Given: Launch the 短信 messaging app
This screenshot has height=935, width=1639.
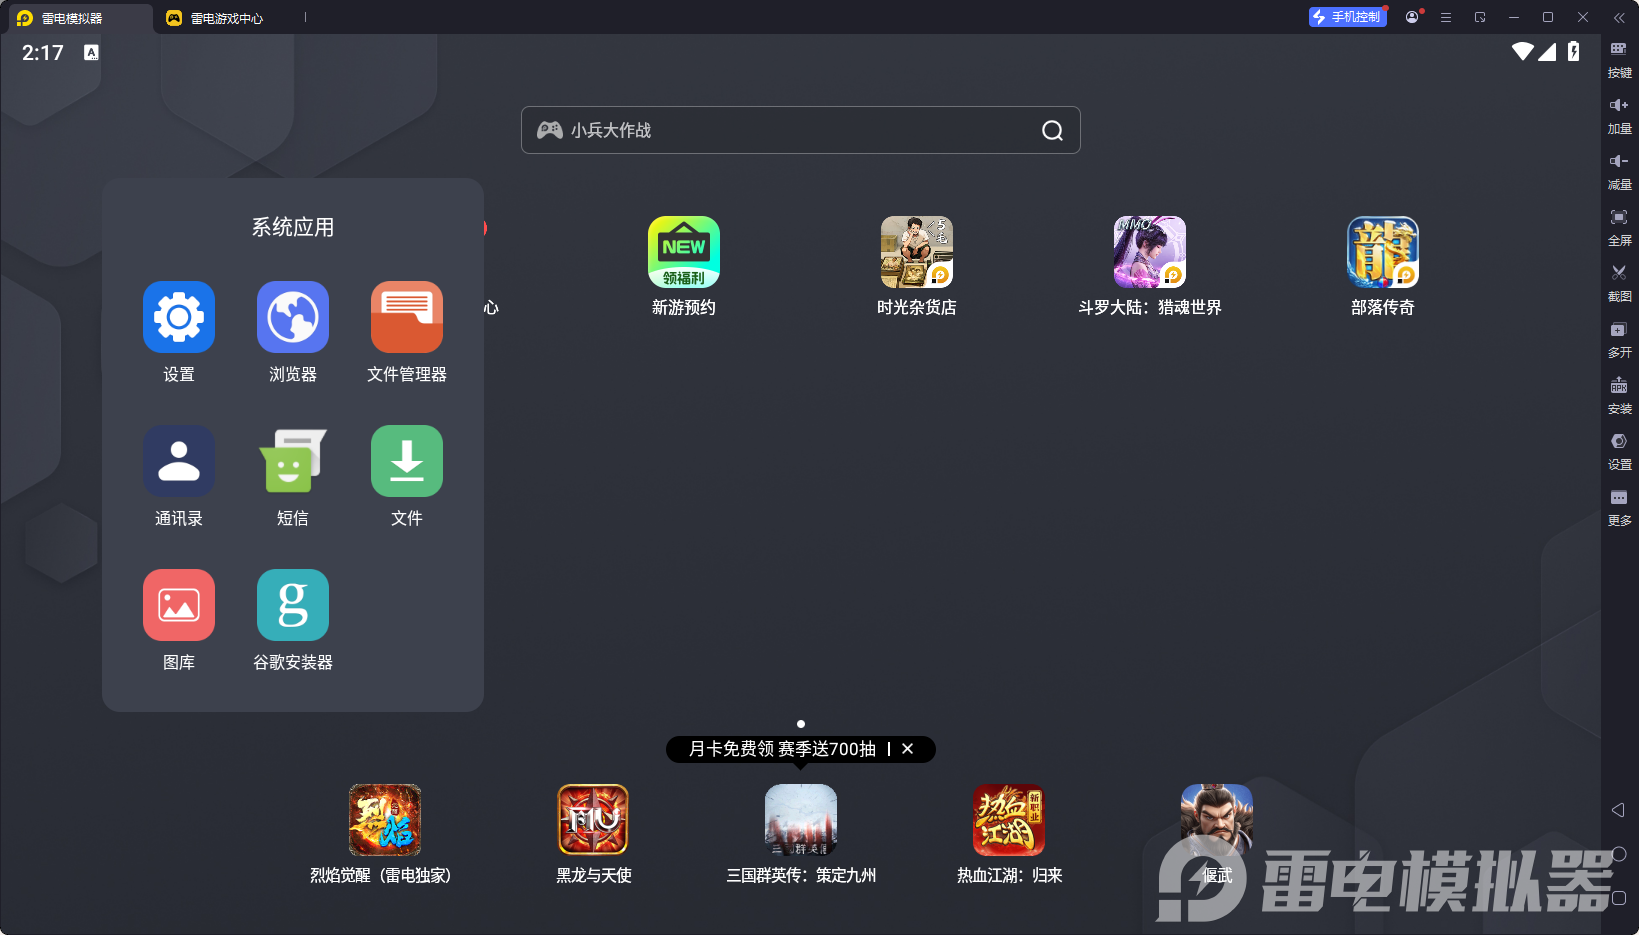Looking at the screenshot, I should [293, 461].
